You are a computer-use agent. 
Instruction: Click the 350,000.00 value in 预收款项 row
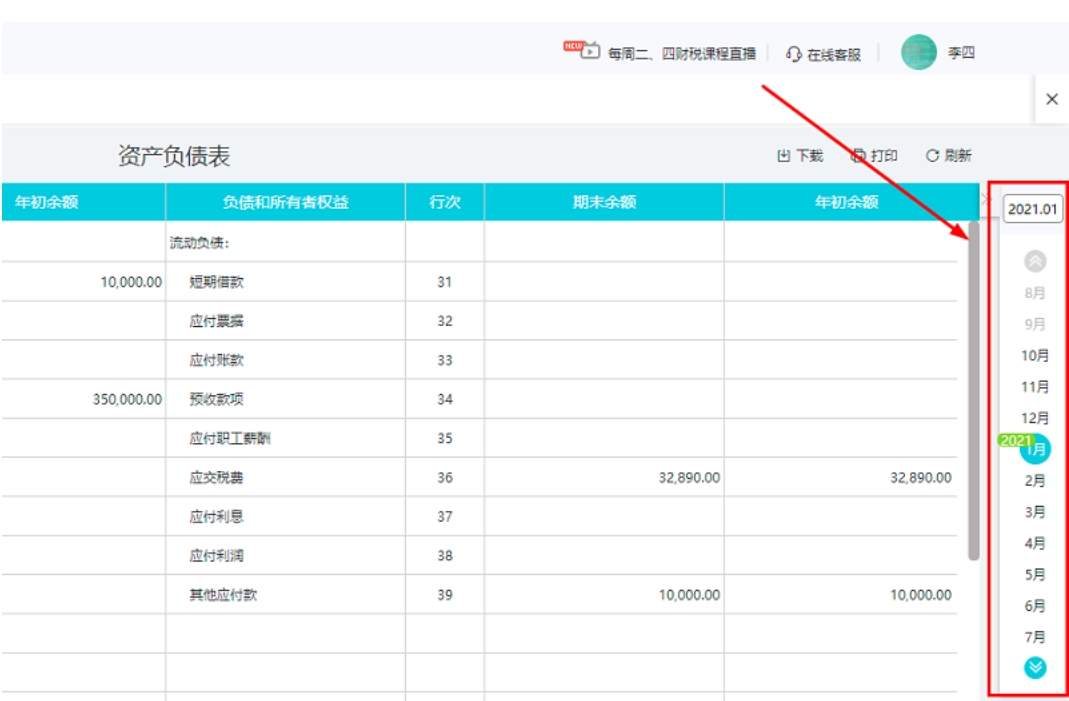coord(127,399)
